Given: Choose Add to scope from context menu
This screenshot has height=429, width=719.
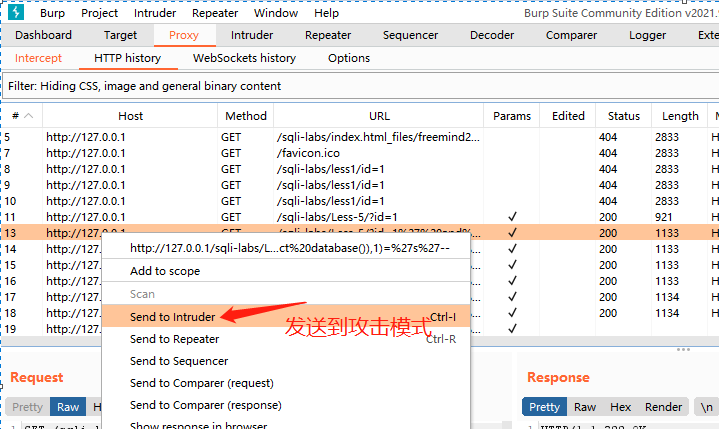Looking at the screenshot, I should pyautogui.click(x=286, y=271).
